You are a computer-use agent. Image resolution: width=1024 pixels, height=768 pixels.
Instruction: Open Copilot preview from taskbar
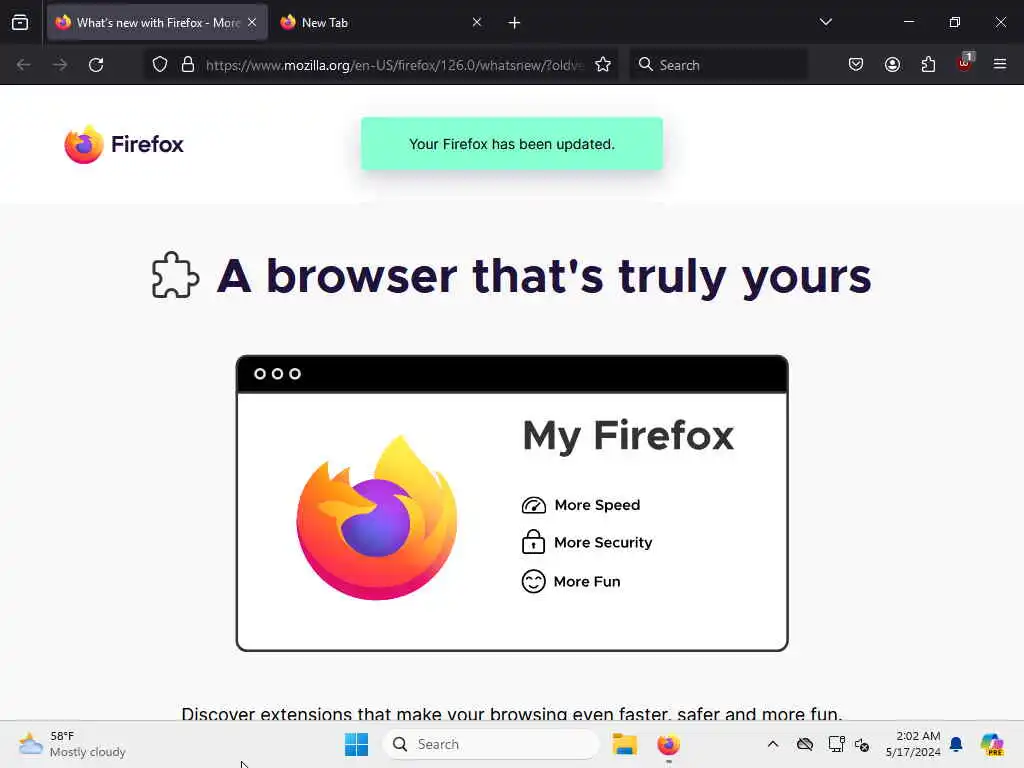tap(992, 744)
